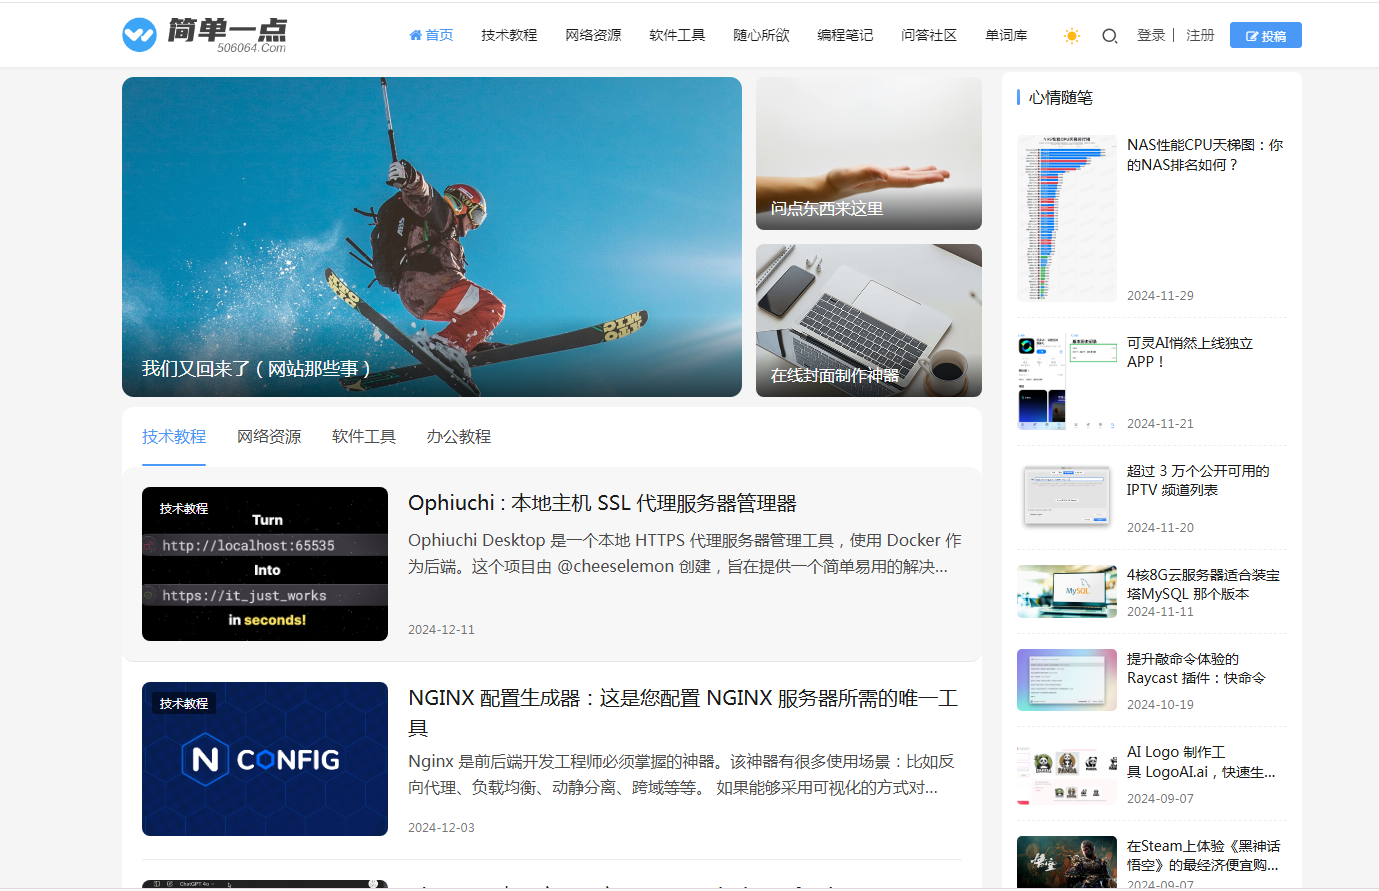Image resolution: width=1379 pixels, height=891 pixels.
Task: Open sidebar post AI Logo 制作工具 LogoAI.ai
Action: [1201, 761]
